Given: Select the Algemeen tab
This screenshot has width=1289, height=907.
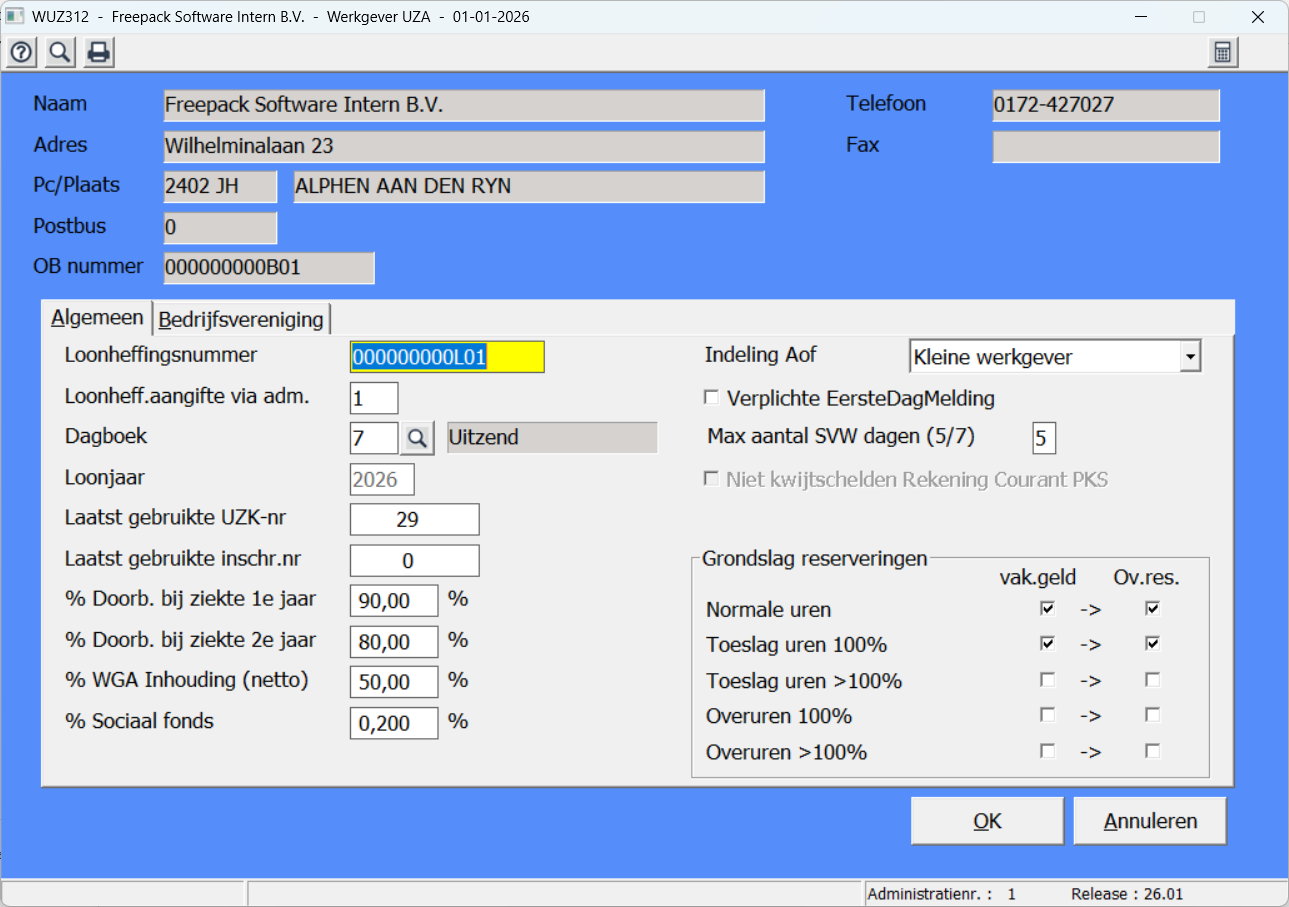Looking at the screenshot, I should (x=97, y=318).
